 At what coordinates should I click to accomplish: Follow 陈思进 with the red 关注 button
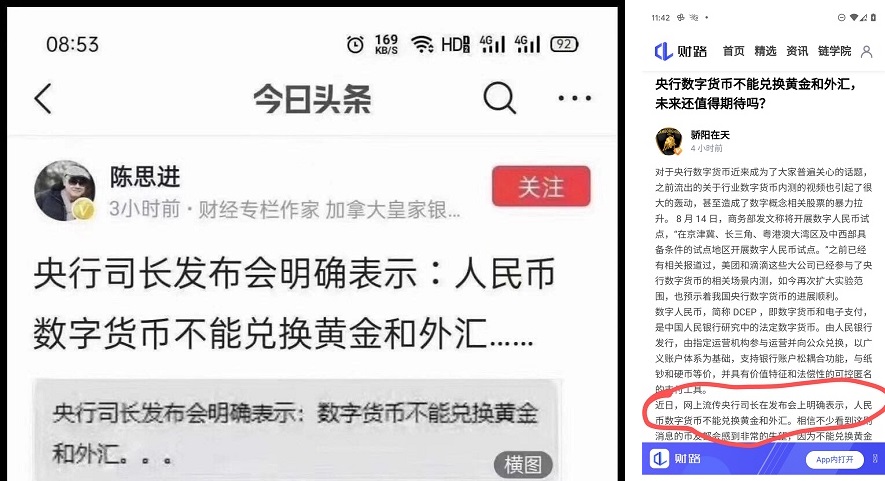(x=541, y=186)
